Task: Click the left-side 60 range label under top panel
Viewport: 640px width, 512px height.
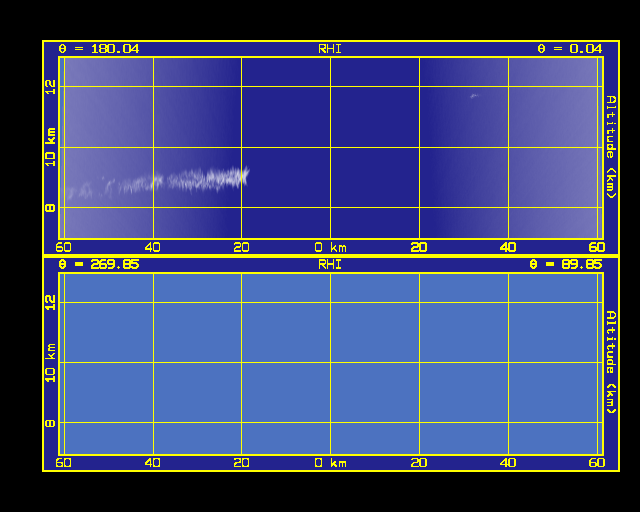Action: tap(64, 247)
